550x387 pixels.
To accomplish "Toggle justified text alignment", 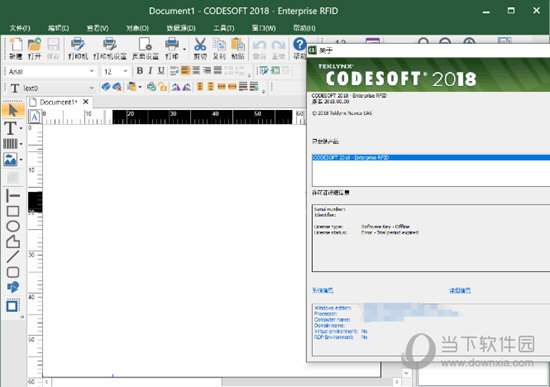I will click(218, 71).
